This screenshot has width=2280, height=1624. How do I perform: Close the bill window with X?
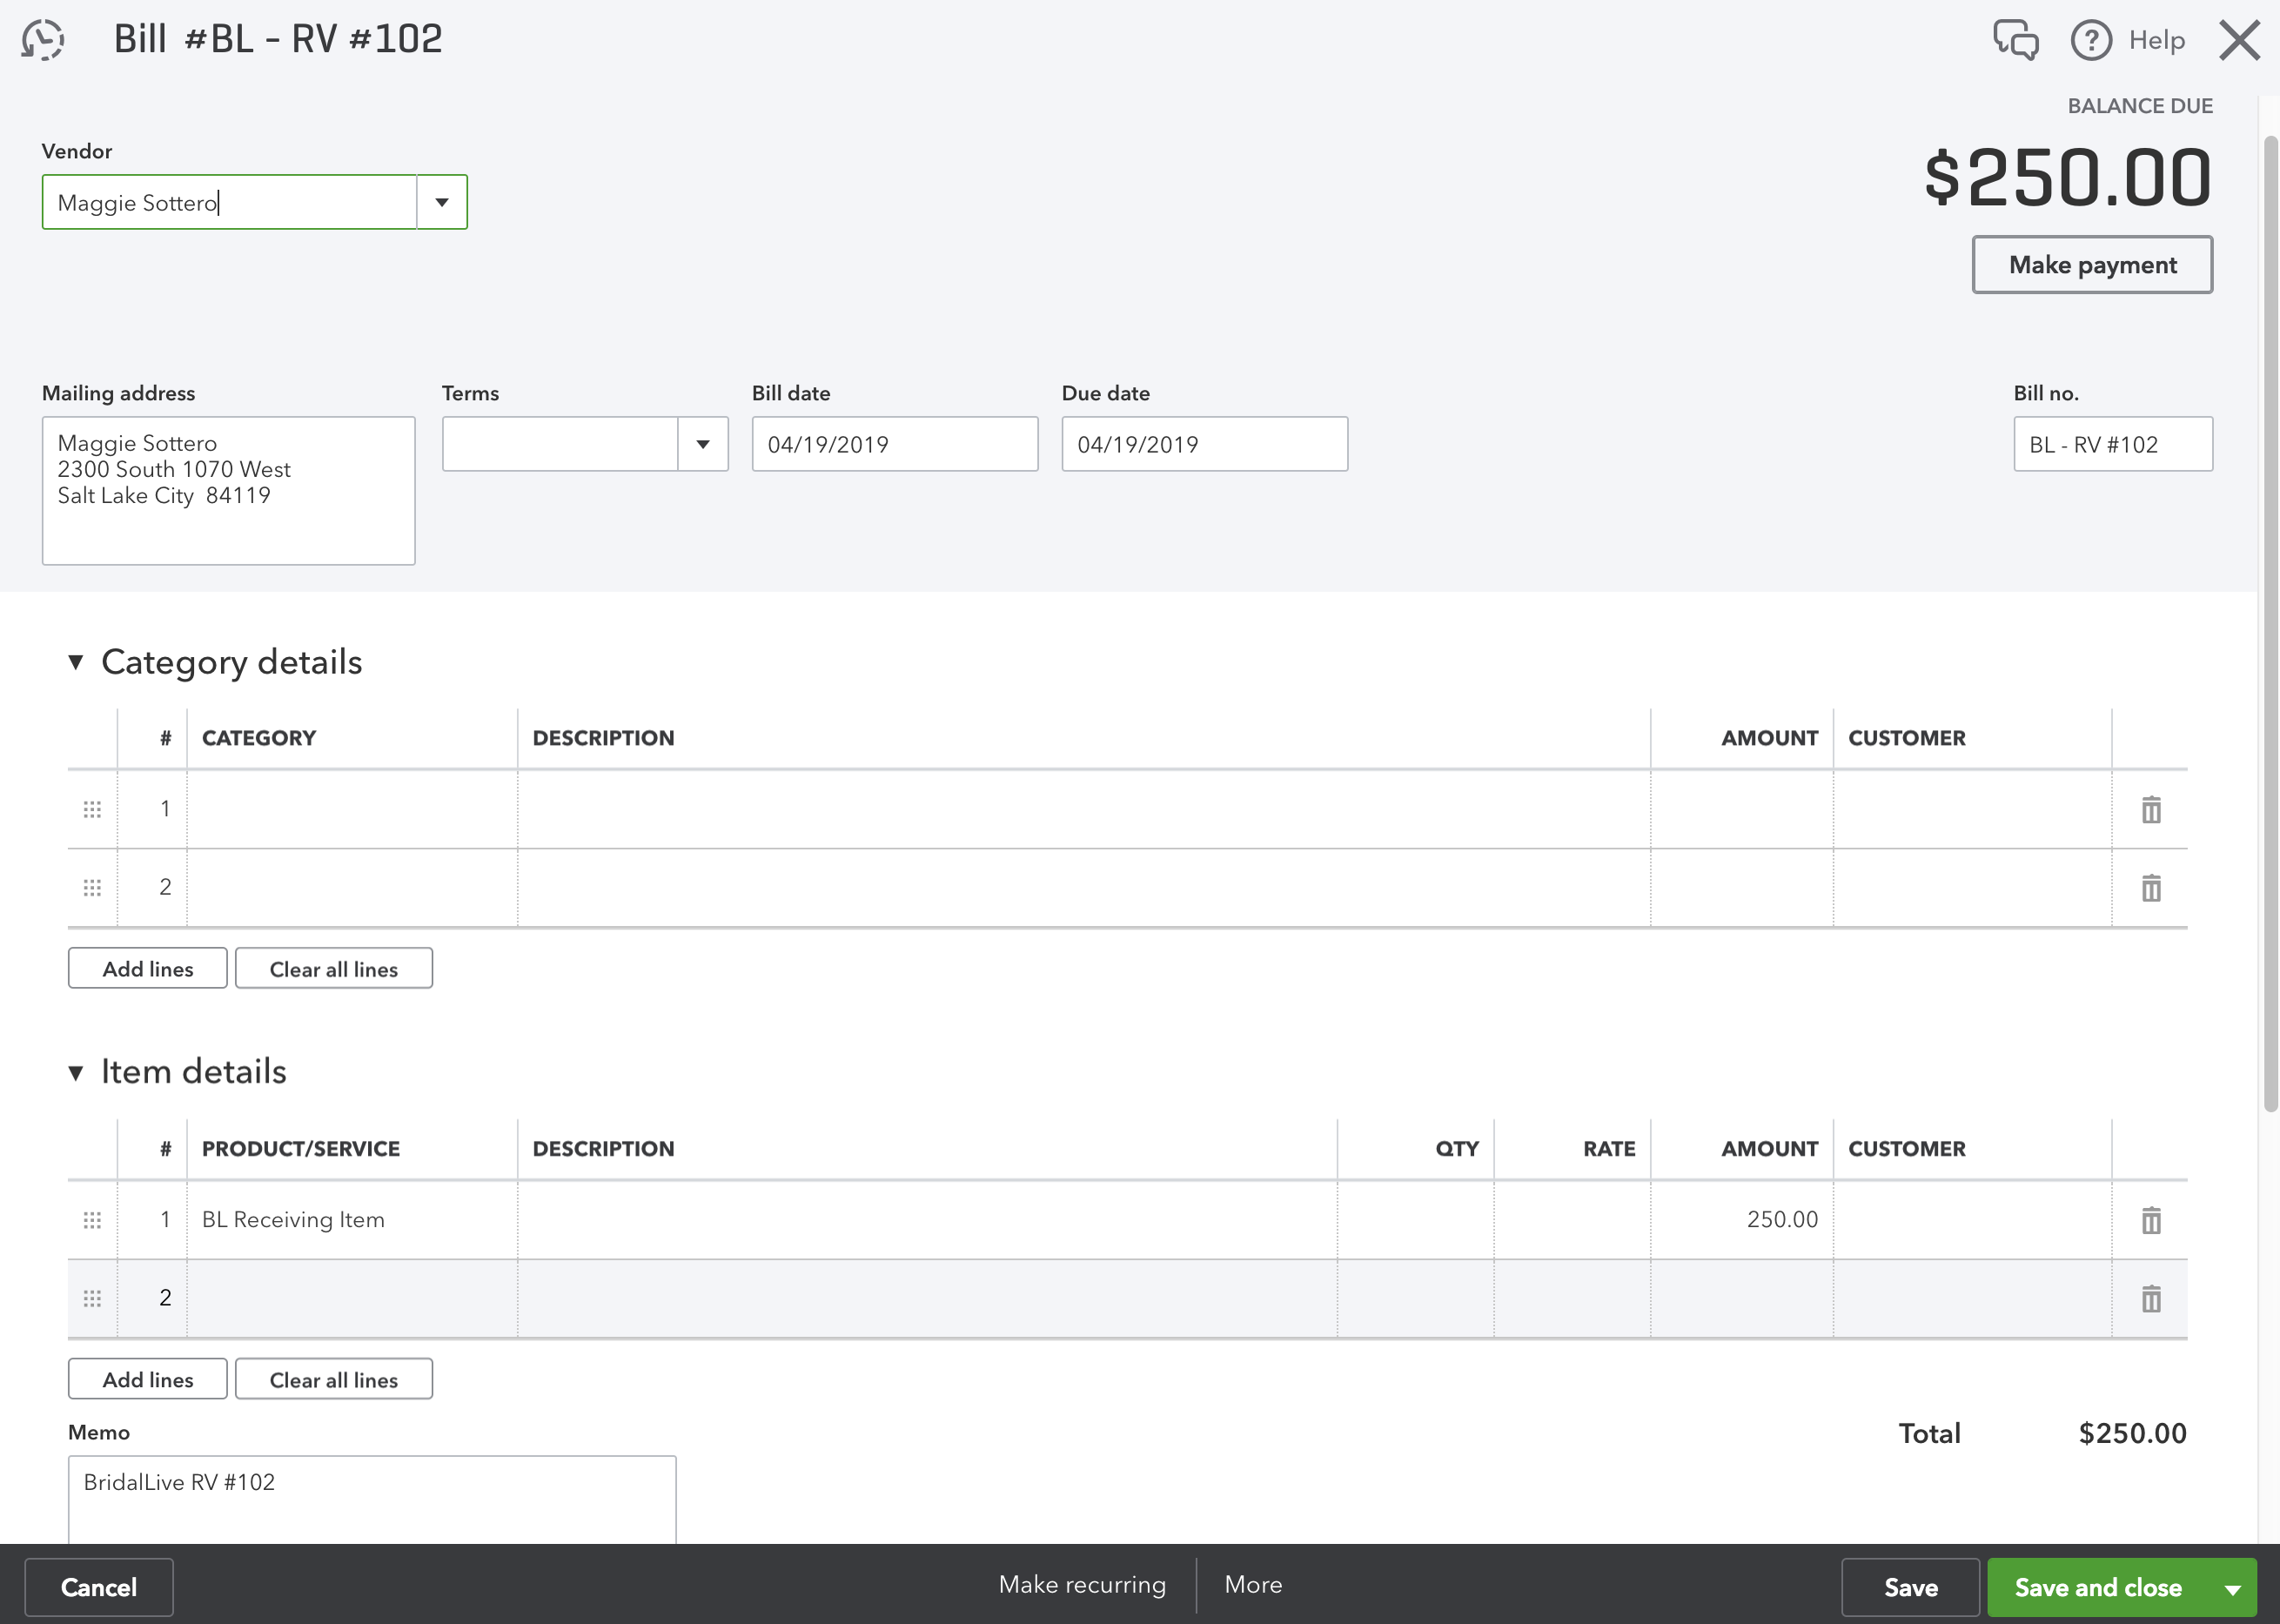2239,40
